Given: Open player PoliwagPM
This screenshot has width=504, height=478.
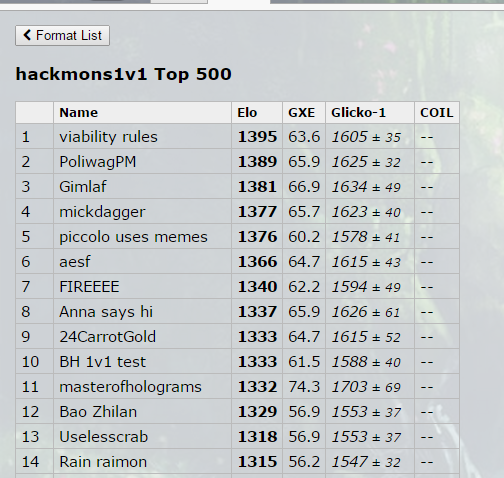Looking at the screenshot, I should 98,162.
